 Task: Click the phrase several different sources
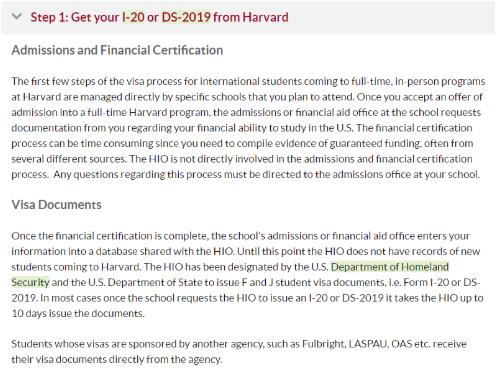pos(69,159)
